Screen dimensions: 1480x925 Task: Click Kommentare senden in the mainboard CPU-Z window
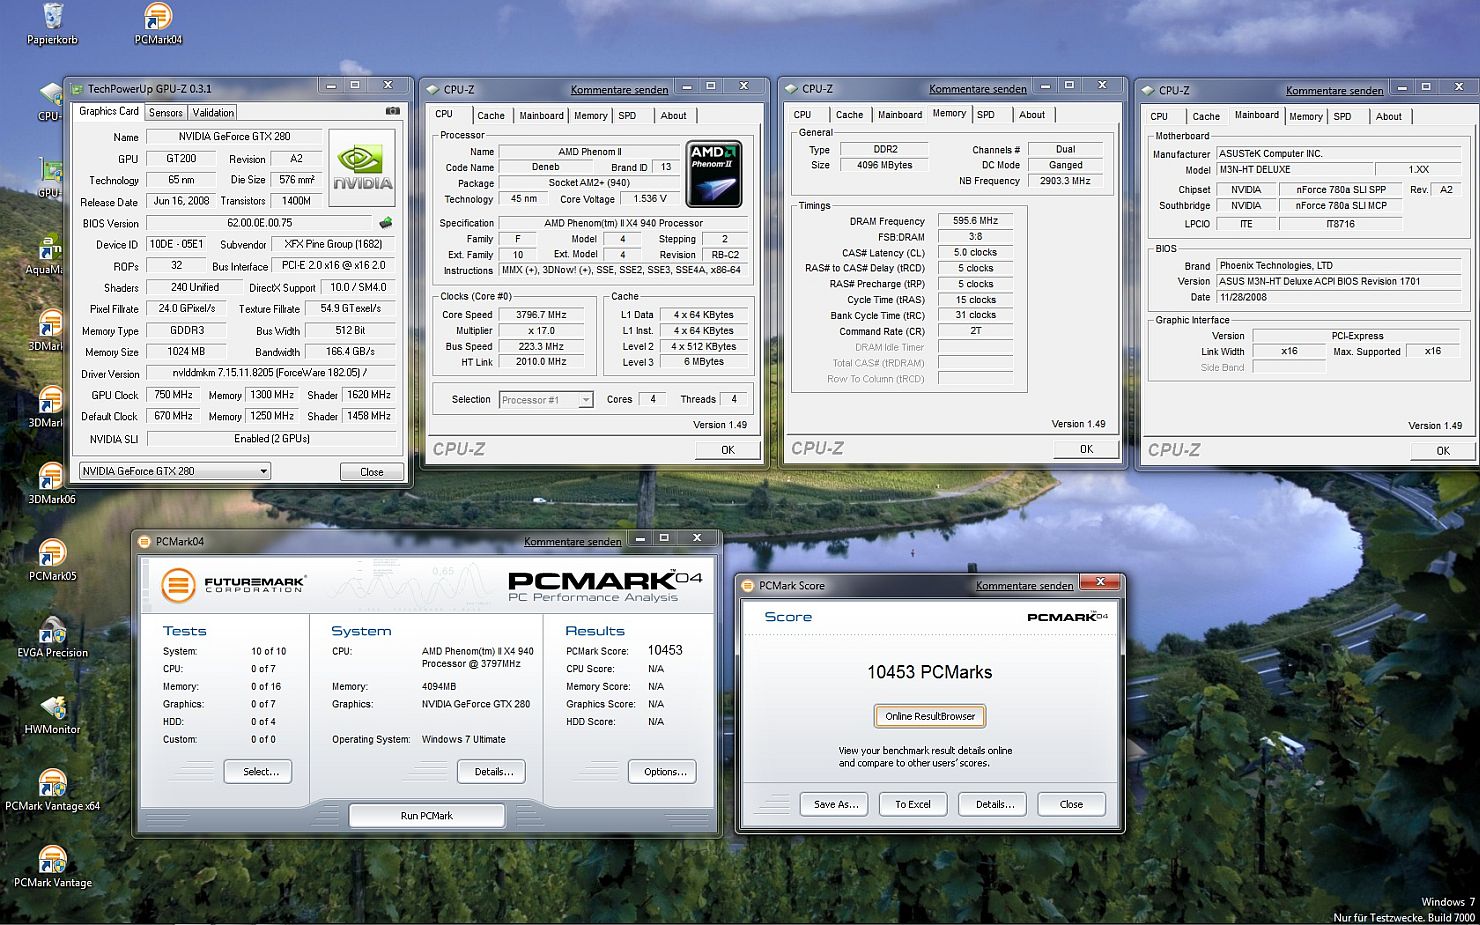coord(1335,91)
